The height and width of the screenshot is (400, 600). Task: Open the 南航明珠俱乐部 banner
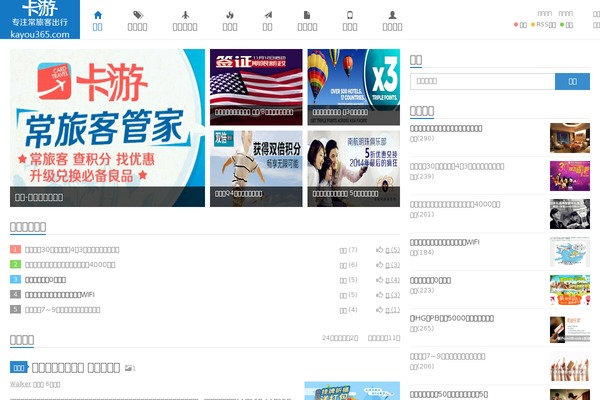coord(354,168)
